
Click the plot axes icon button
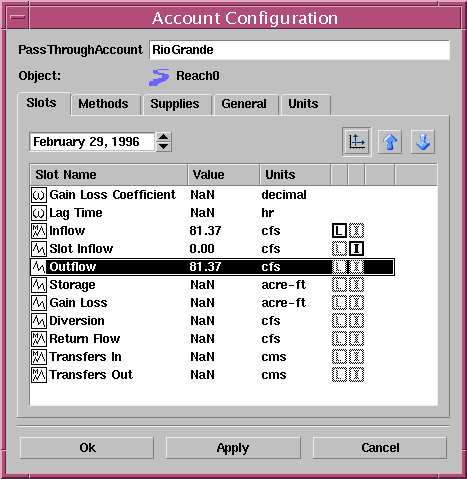[356, 142]
